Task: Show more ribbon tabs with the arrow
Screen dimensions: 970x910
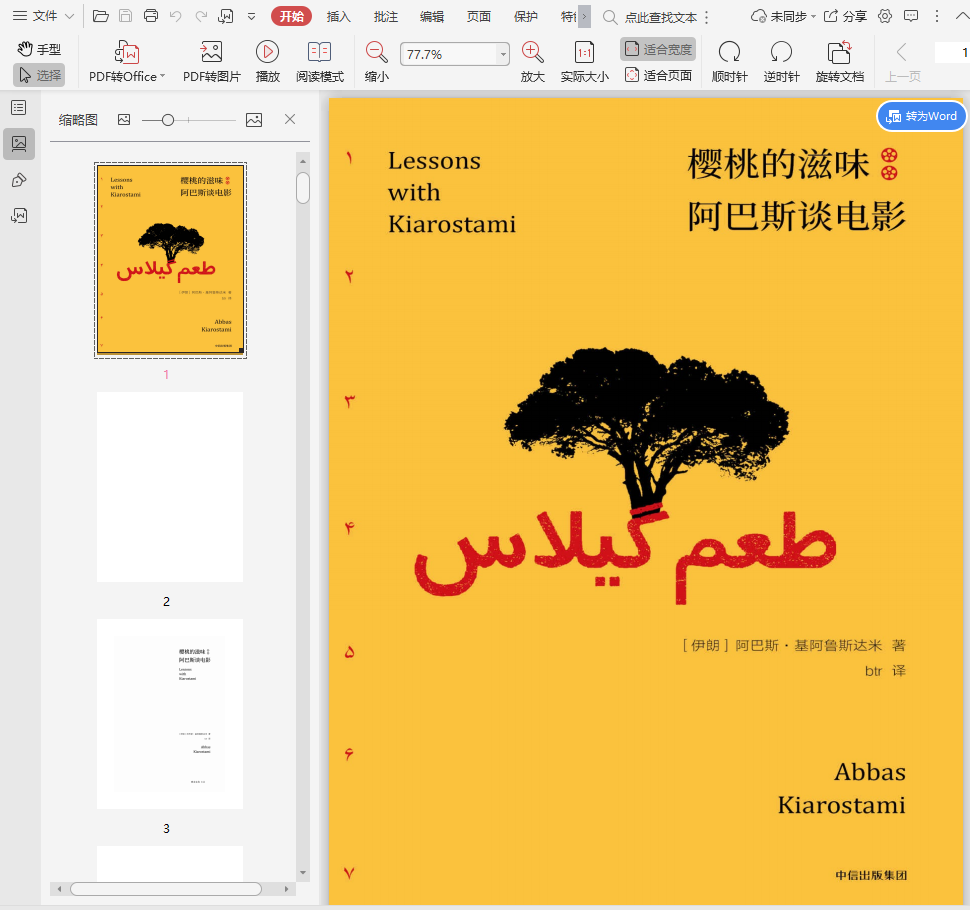Action: (584, 17)
